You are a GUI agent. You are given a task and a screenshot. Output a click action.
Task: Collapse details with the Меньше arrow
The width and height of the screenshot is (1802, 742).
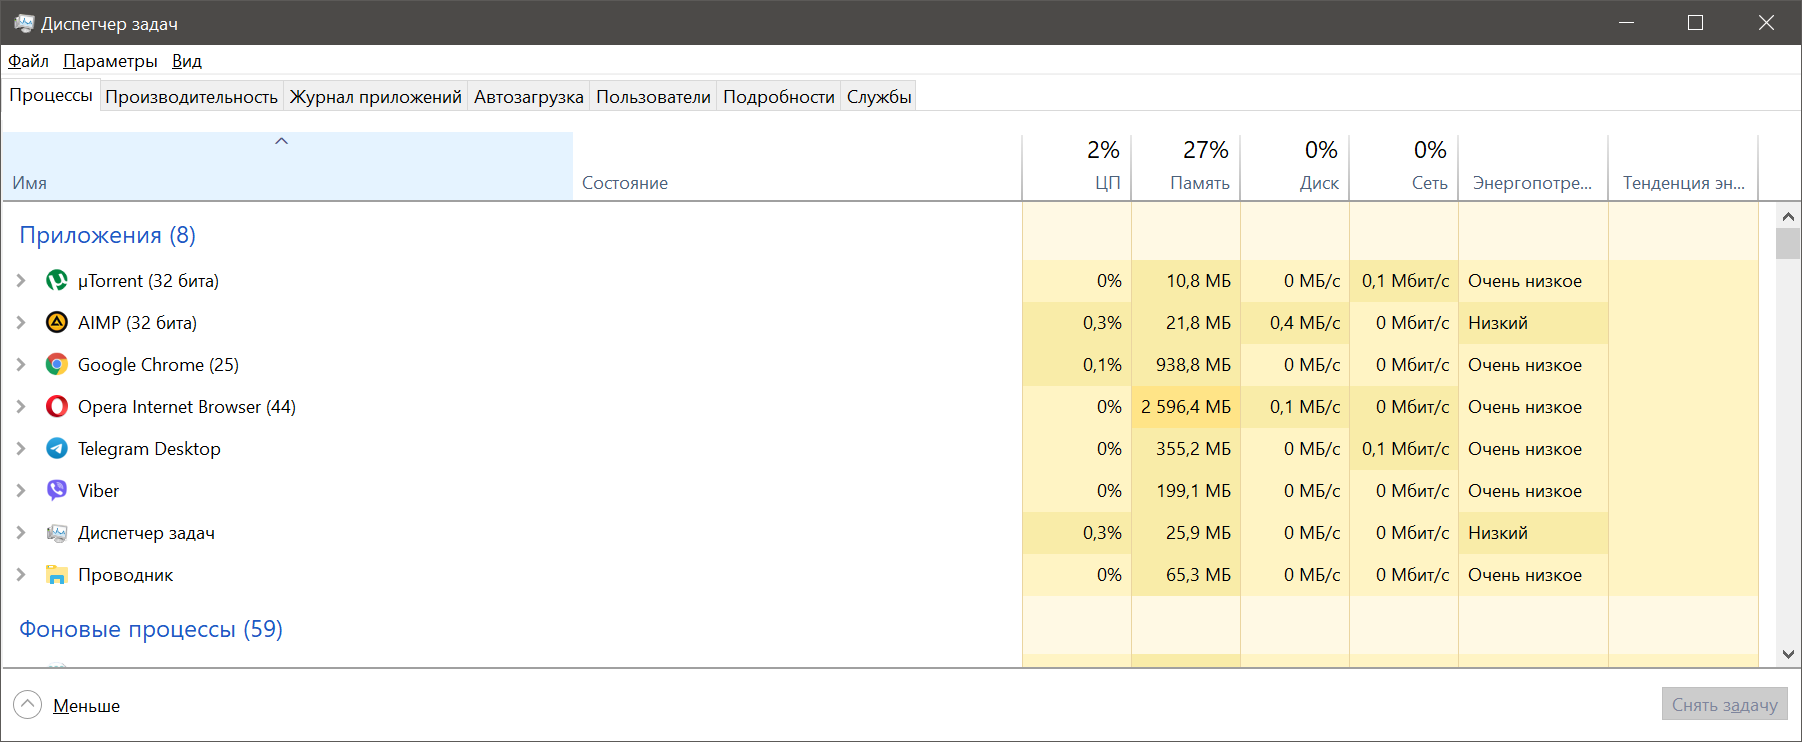point(28,705)
